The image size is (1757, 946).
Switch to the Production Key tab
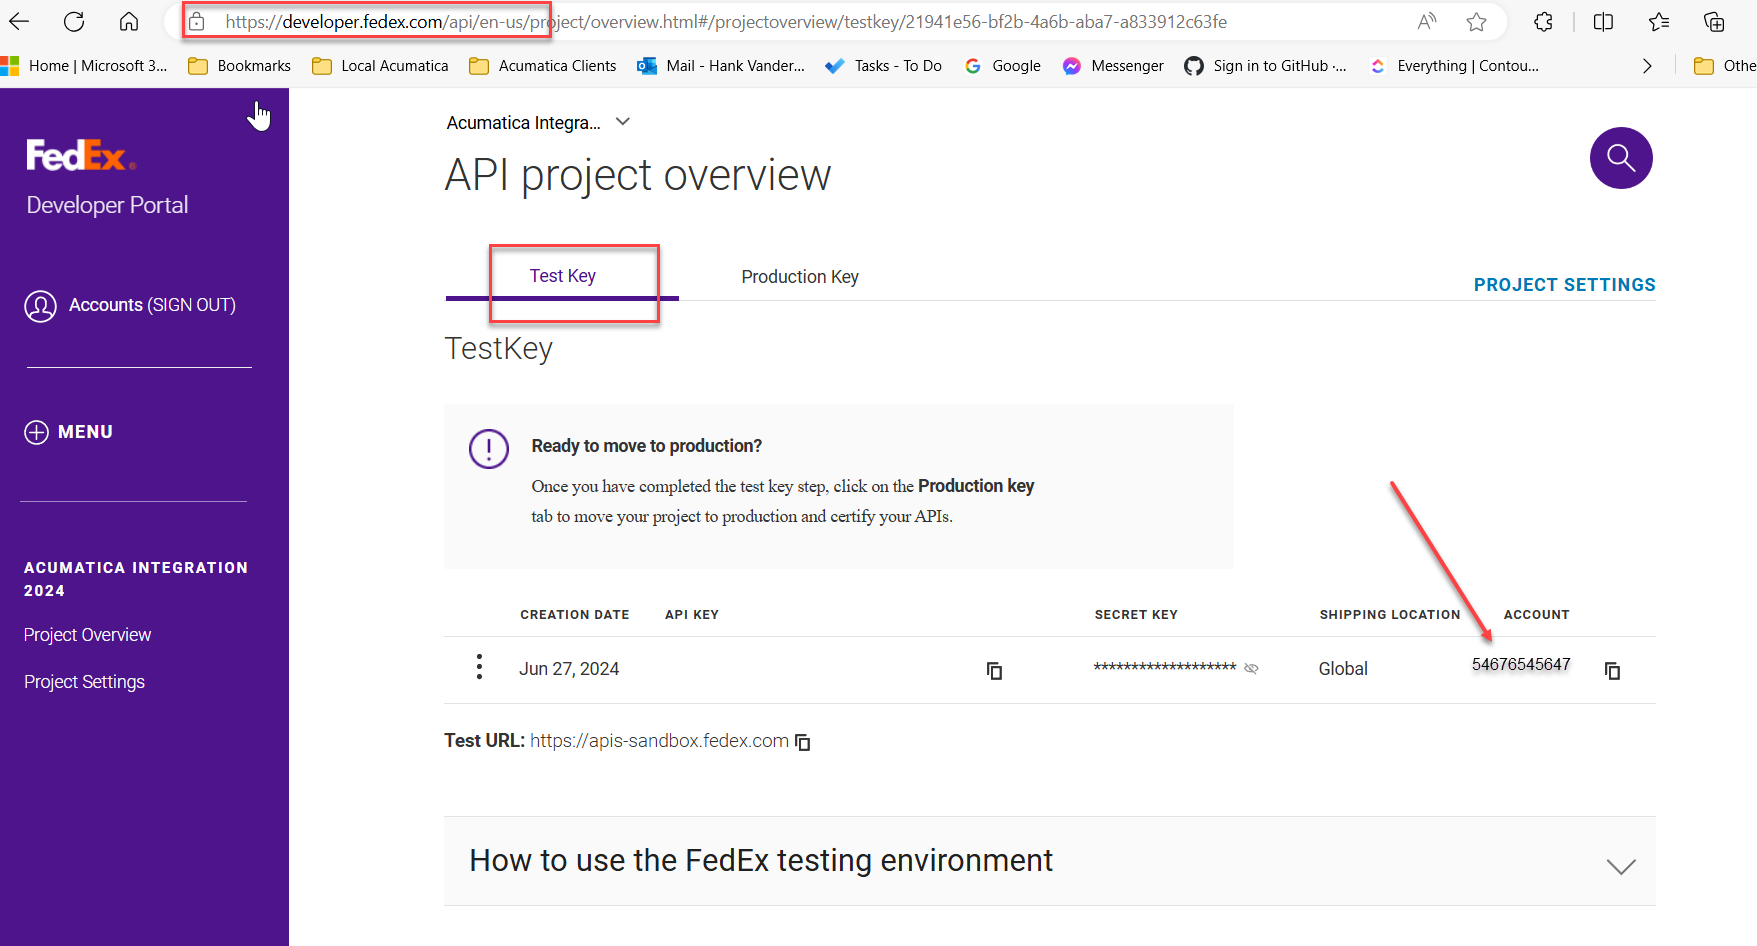800,277
